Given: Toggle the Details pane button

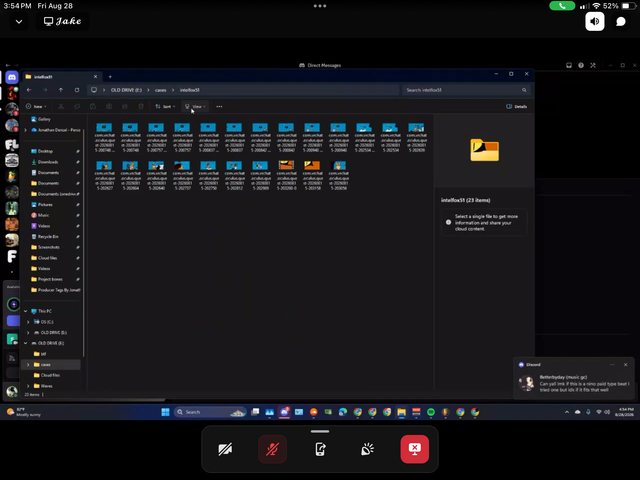Looking at the screenshot, I should [516, 107].
